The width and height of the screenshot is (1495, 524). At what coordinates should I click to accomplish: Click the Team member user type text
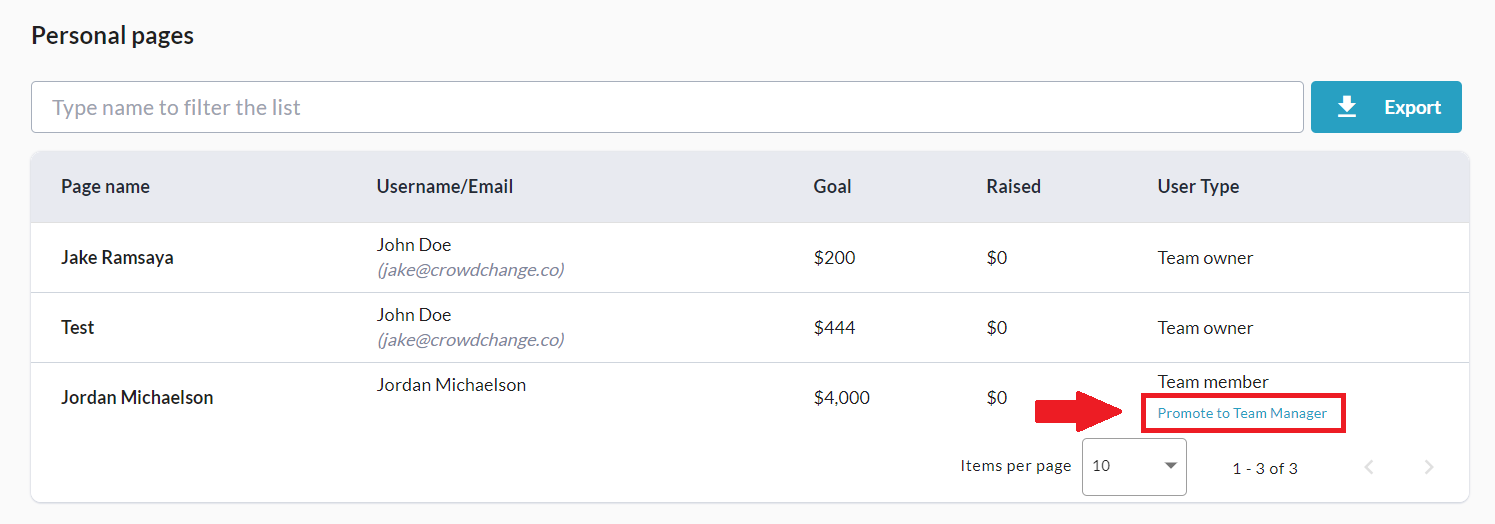1212,382
